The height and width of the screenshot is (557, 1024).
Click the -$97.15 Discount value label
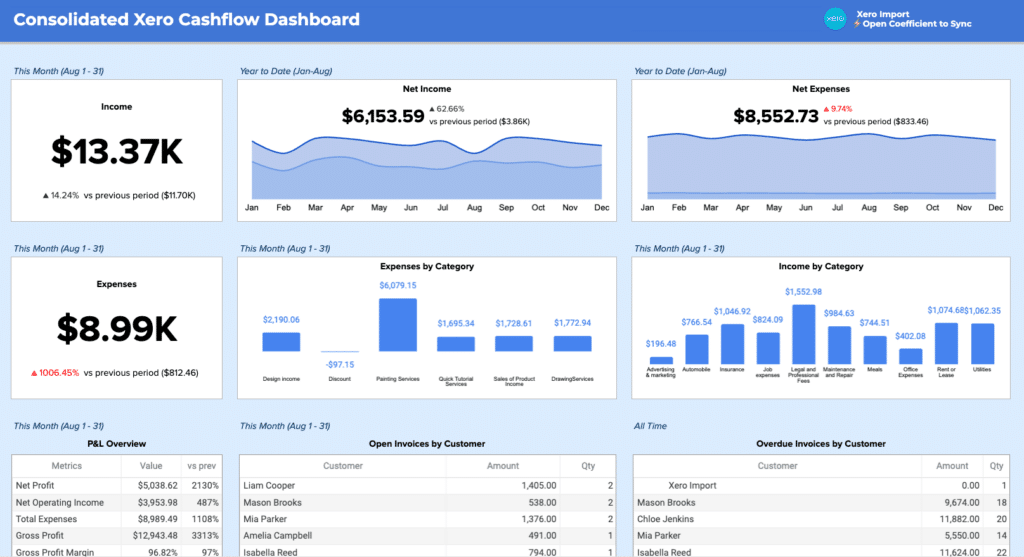click(340, 365)
